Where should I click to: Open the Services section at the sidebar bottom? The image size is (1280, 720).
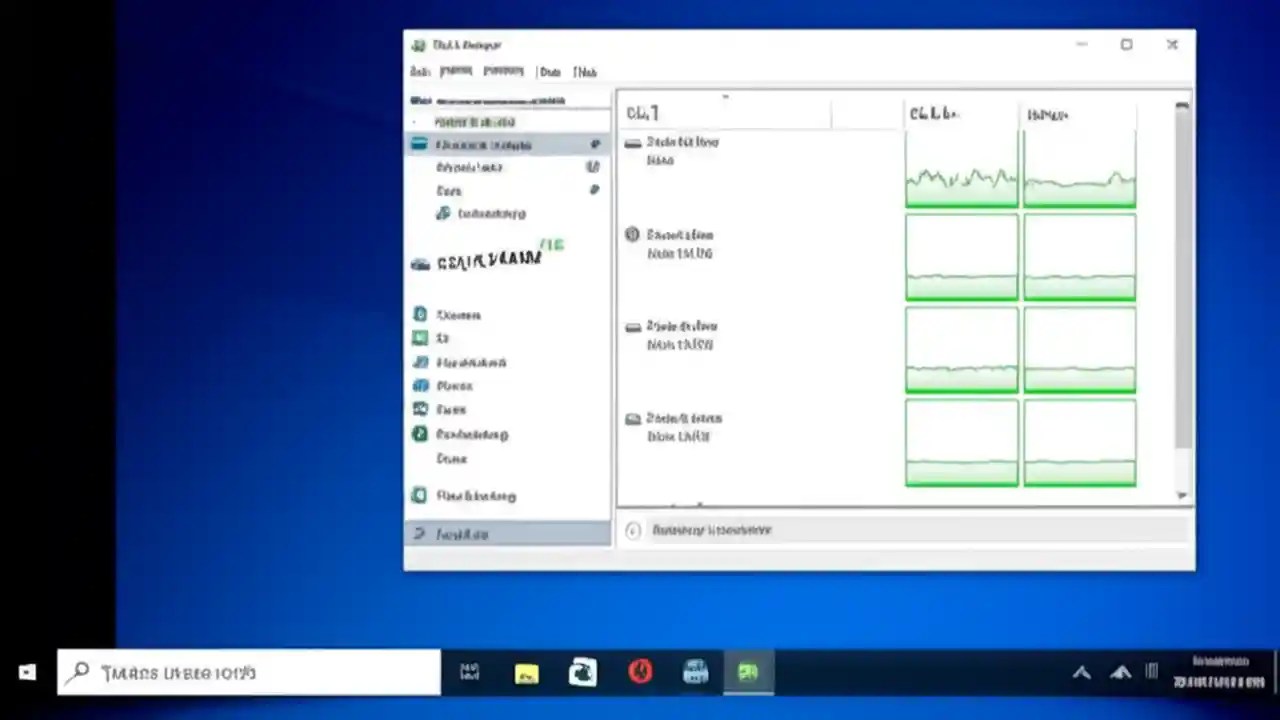click(476, 495)
